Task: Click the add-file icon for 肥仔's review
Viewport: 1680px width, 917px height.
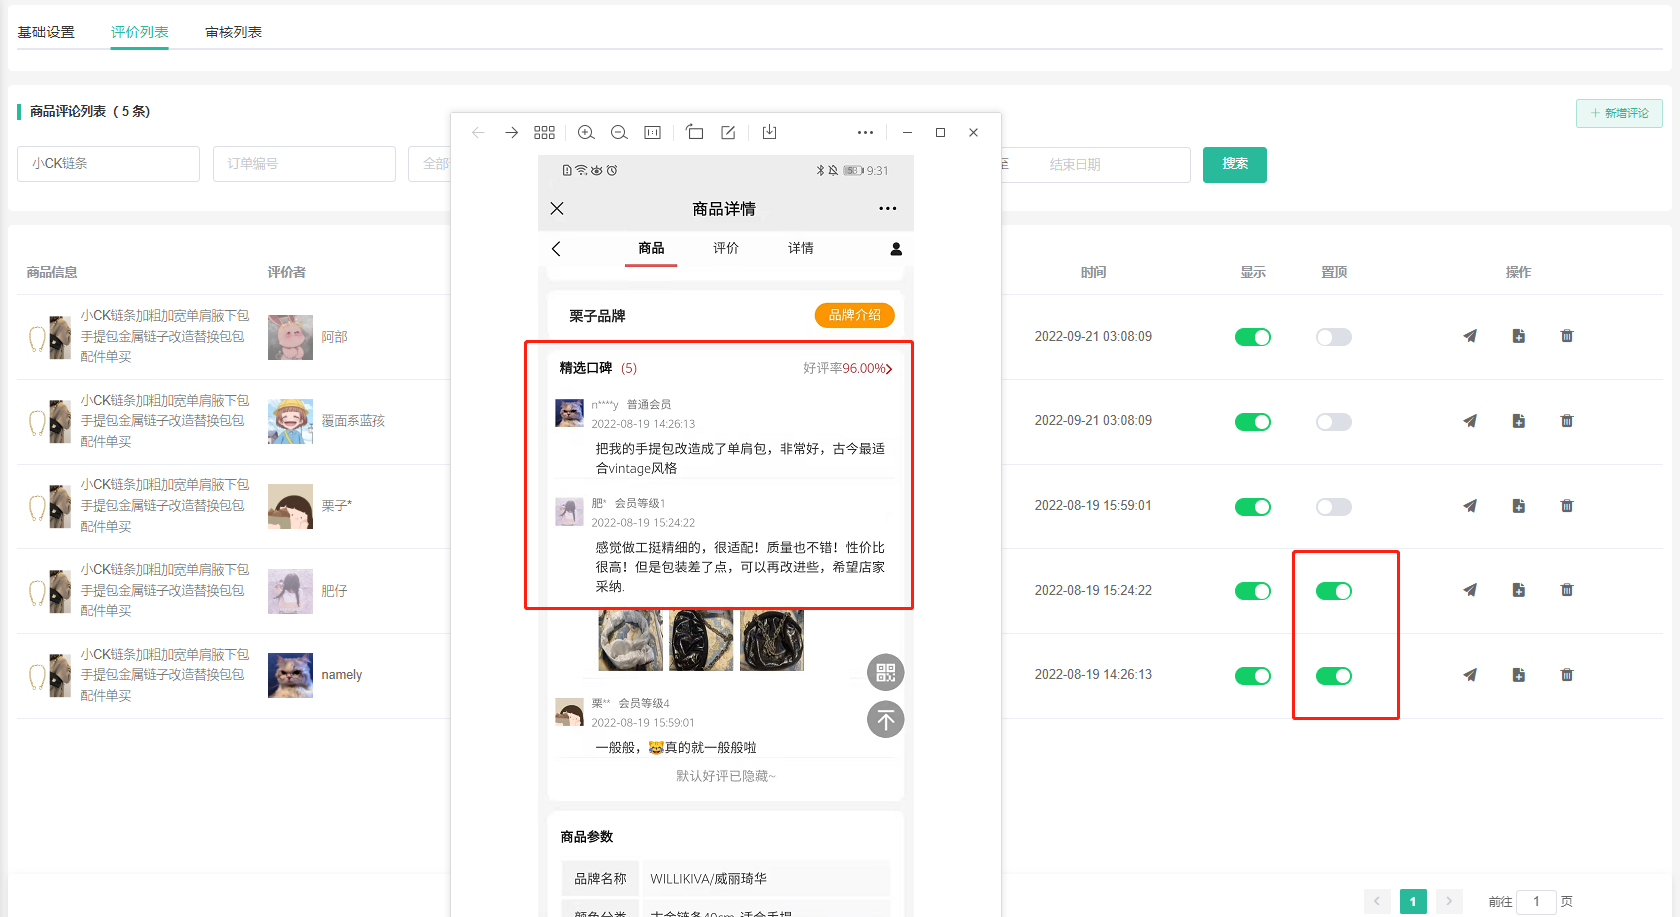Action: [1518, 591]
